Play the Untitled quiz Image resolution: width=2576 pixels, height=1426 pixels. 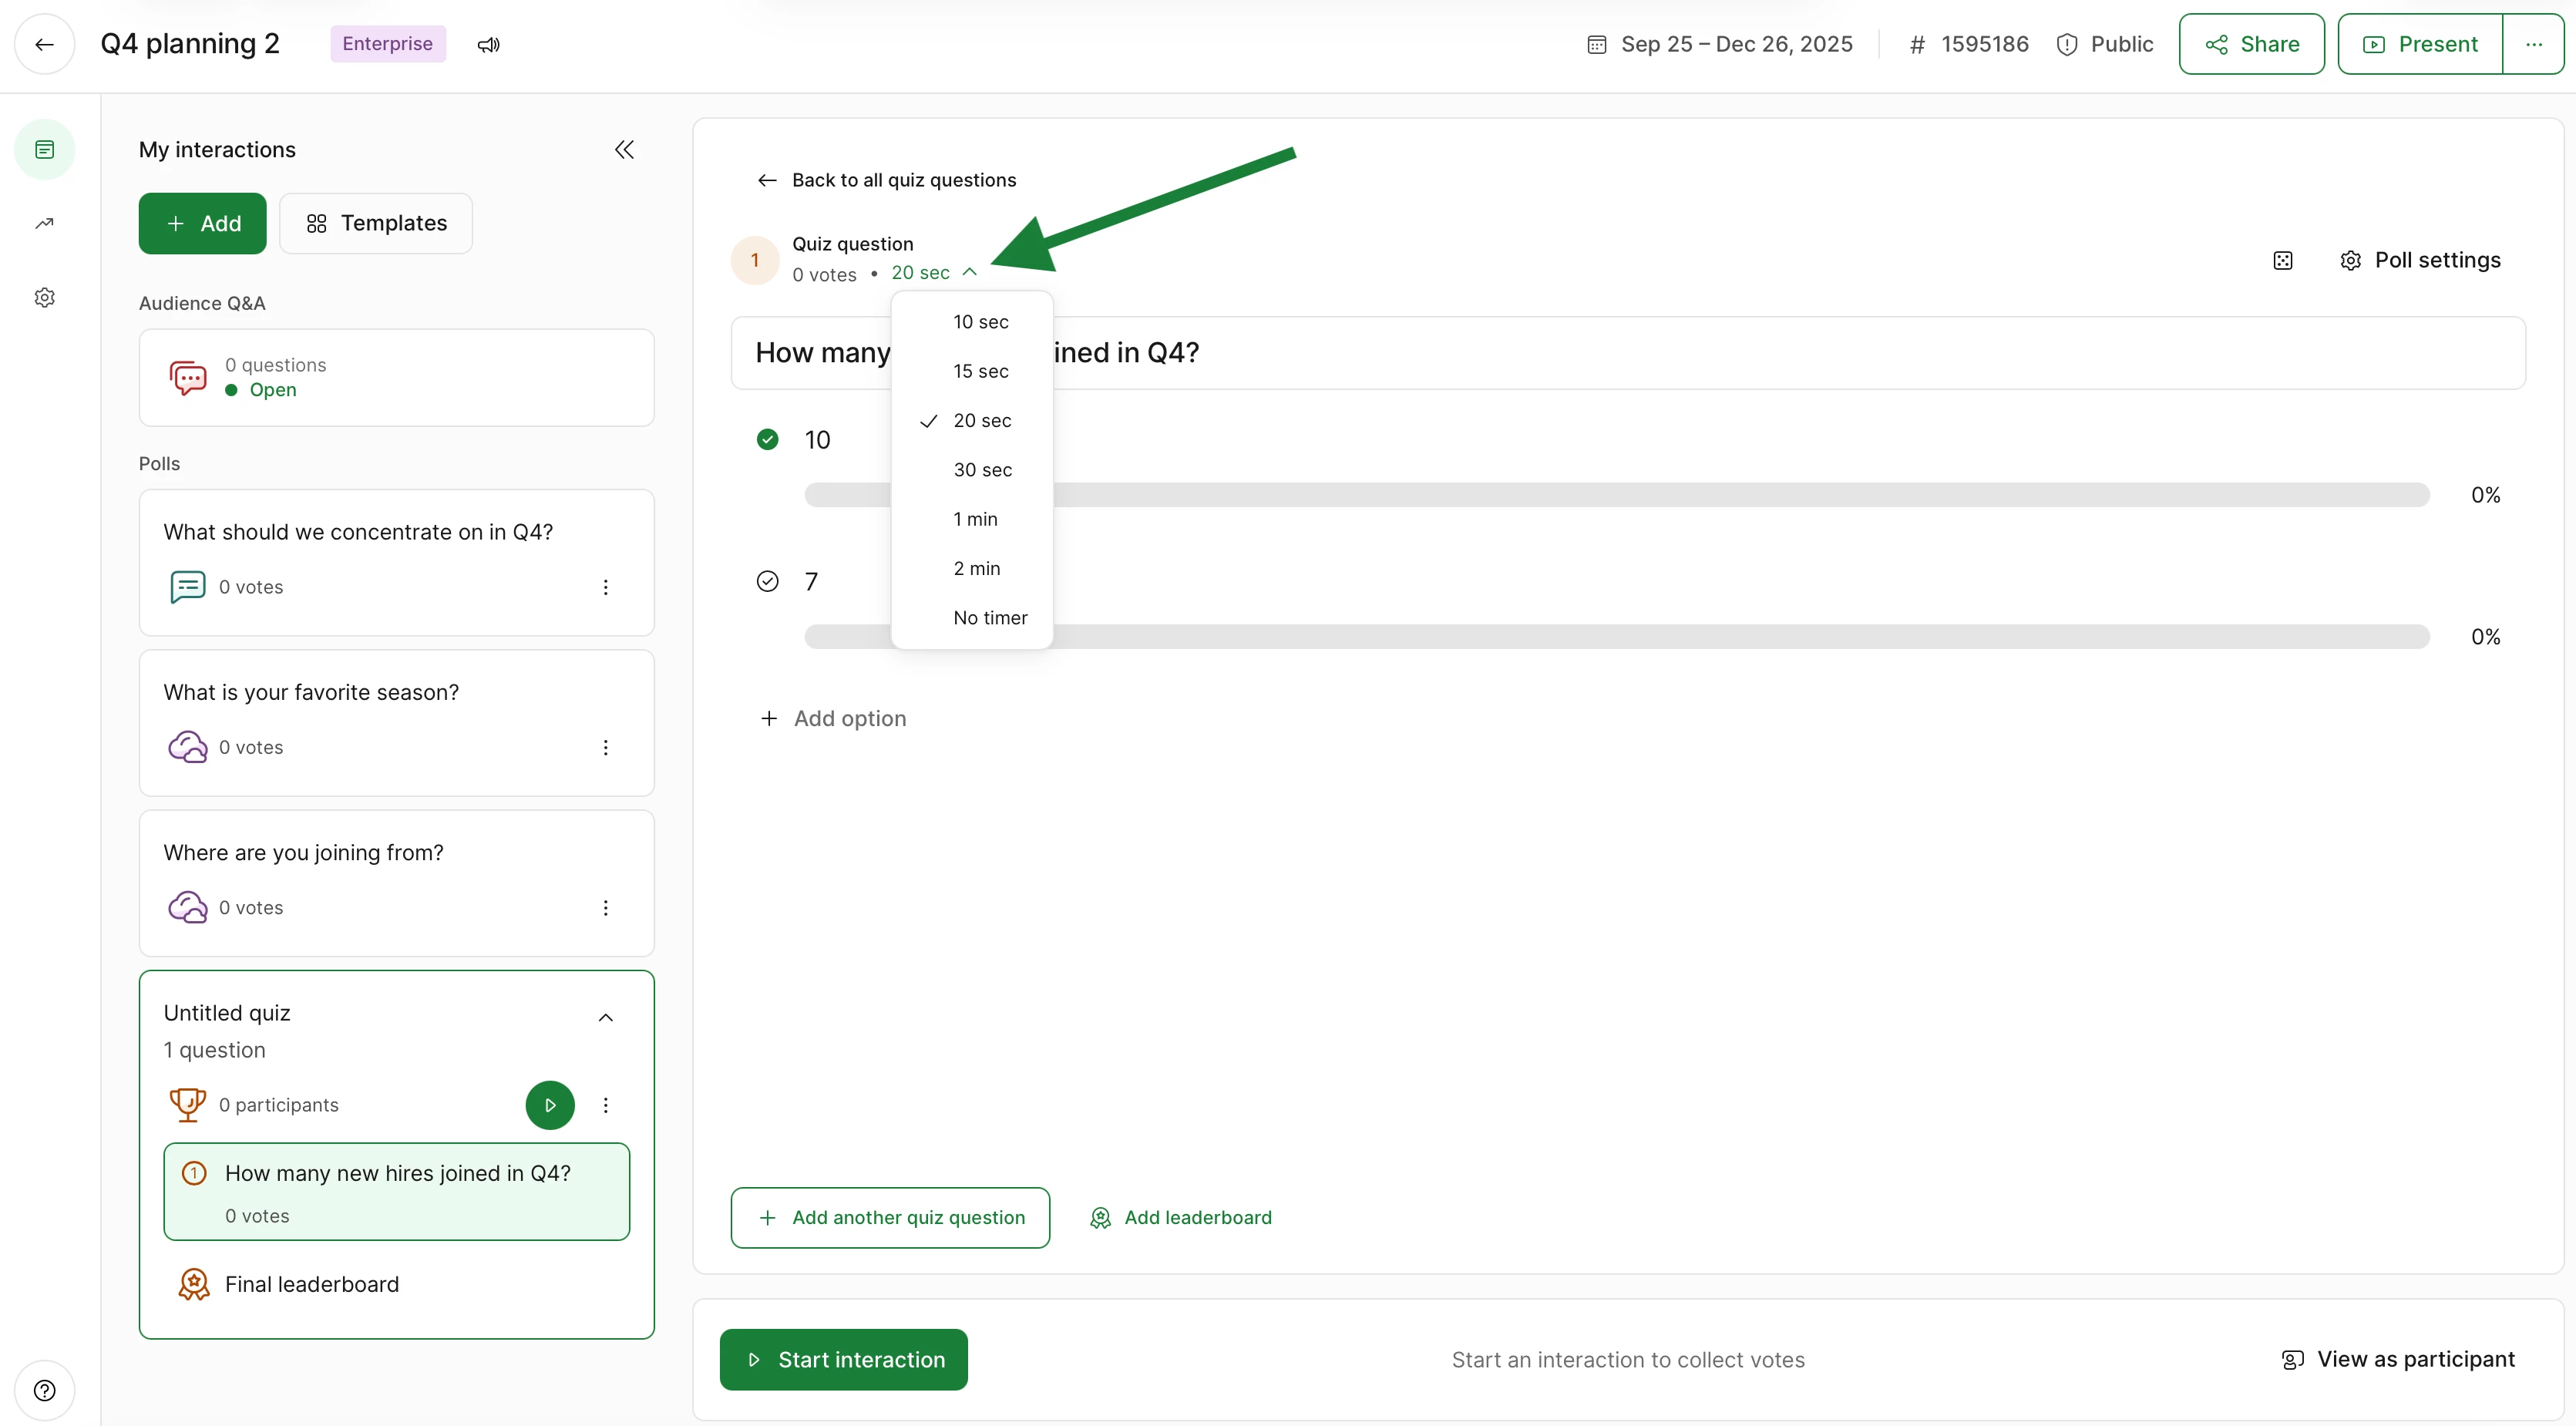pos(550,1105)
